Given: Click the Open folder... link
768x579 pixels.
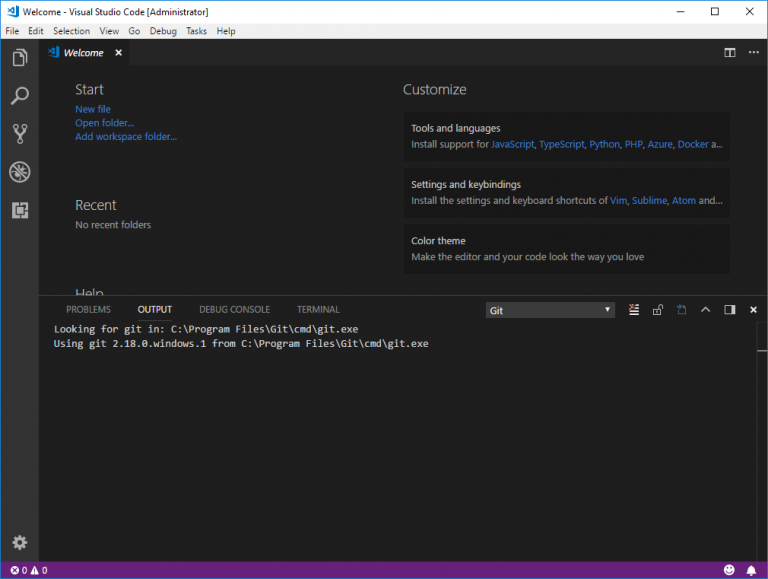Looking at the screenshot, I should (x=104, y=123).
